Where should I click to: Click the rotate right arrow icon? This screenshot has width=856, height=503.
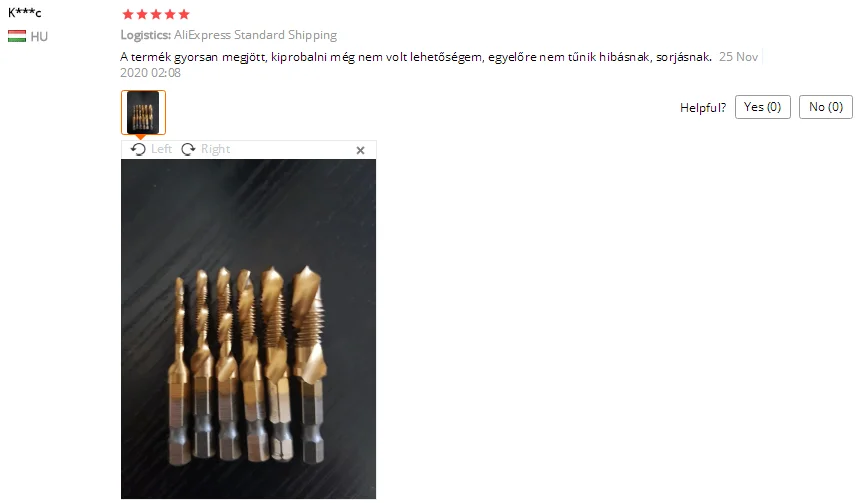pyautogui.click(x=188, y=149)
